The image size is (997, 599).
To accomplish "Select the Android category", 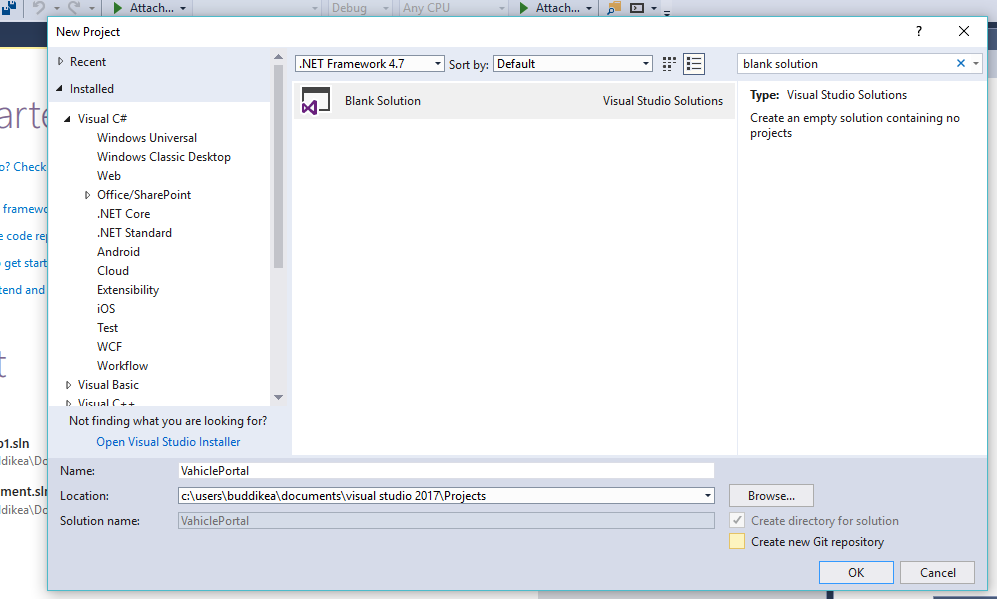I will 118,252.
